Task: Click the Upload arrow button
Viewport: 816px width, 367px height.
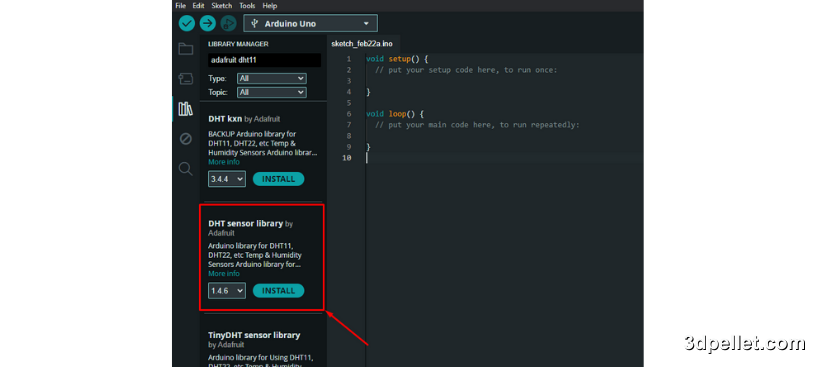Action: point(208,23)
